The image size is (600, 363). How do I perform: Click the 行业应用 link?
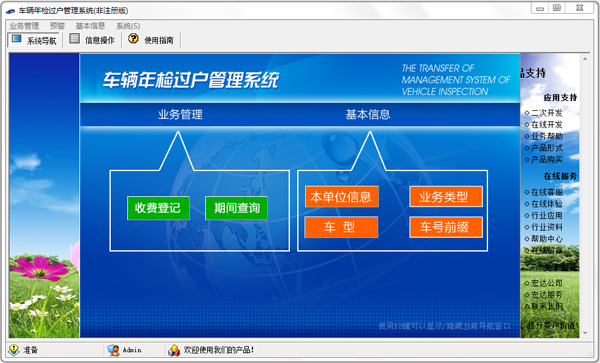546,215
